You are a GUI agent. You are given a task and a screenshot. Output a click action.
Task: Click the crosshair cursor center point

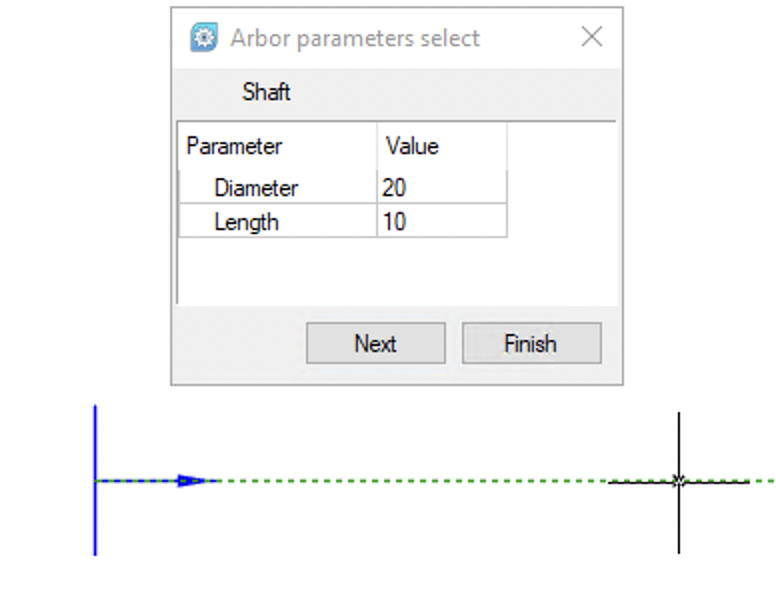(678, 481)
